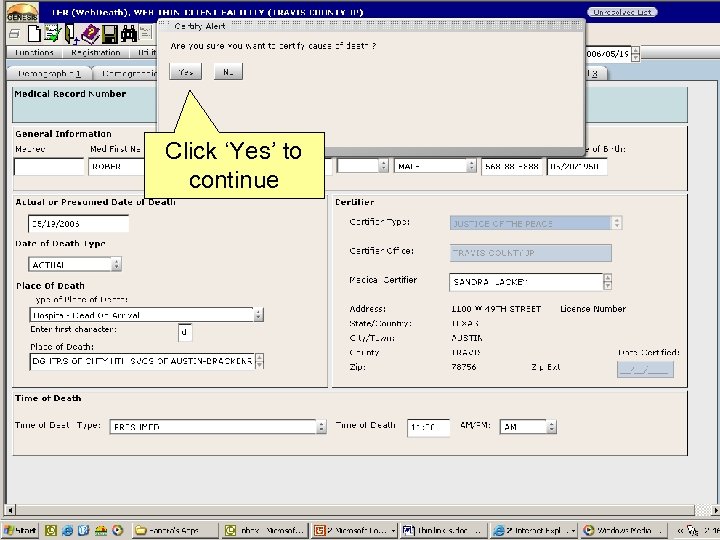
Task: Click the Medical Certifier spinner arrows
Action: pyautogui.click(x=608, y=282)
